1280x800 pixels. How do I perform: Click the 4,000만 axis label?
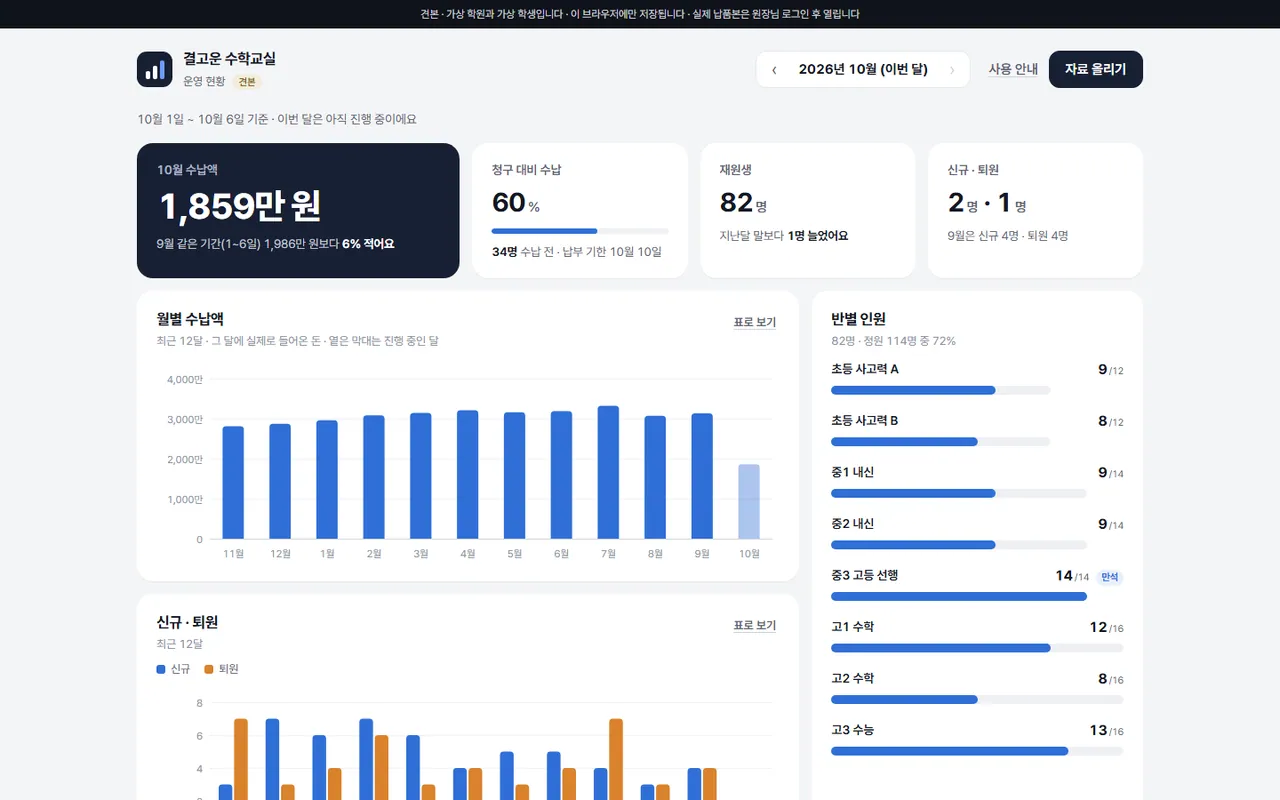(x=185, y=380)
